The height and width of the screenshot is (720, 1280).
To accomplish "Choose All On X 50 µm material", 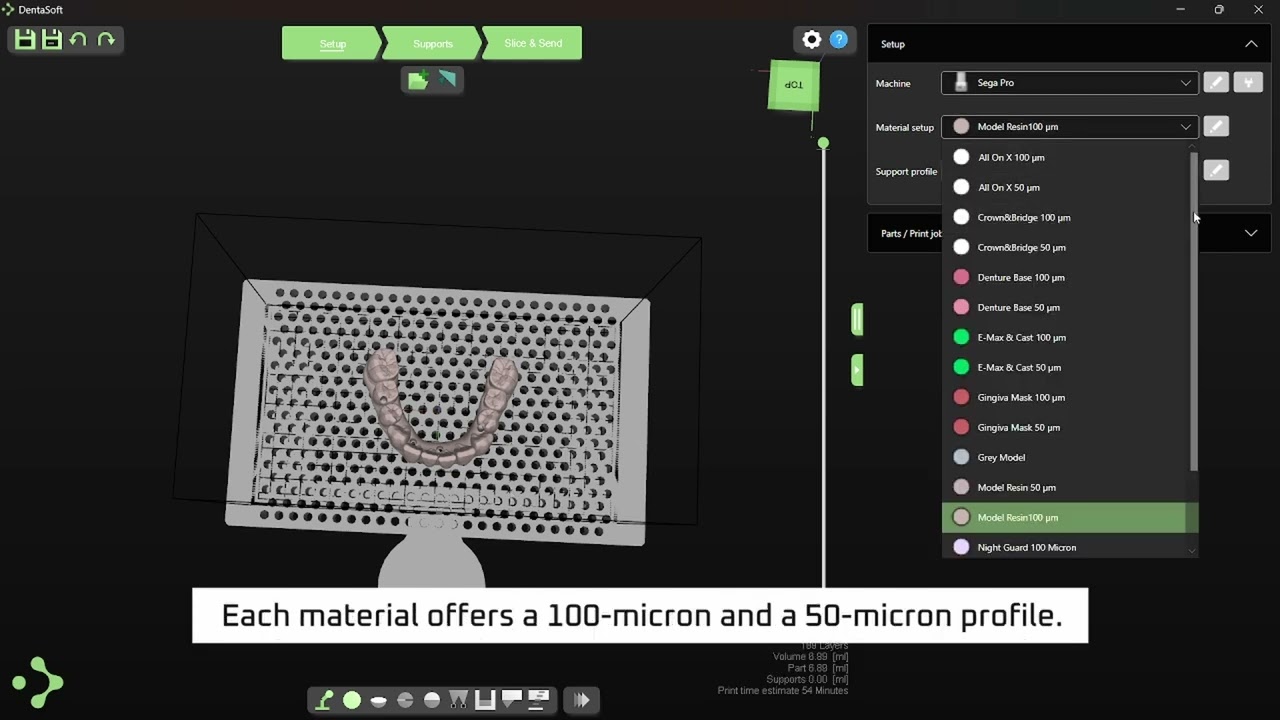I will 1064,187.
